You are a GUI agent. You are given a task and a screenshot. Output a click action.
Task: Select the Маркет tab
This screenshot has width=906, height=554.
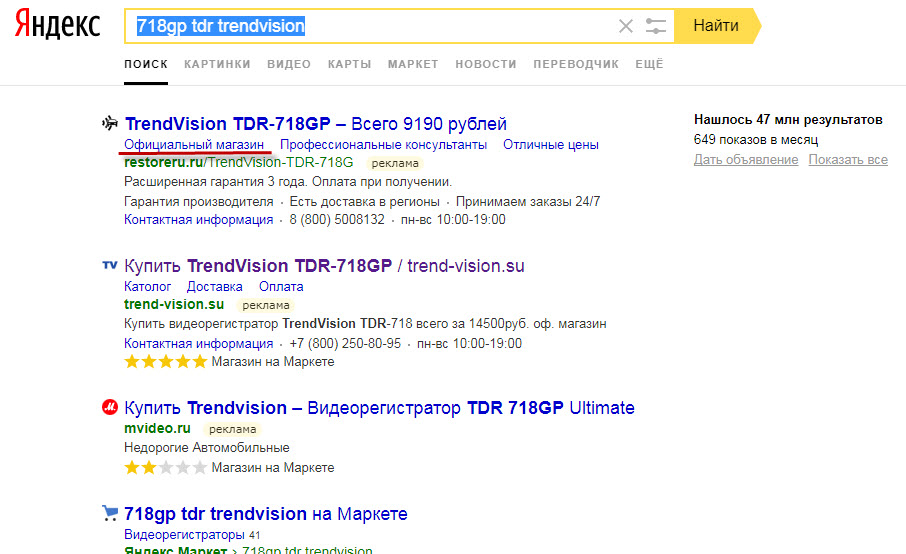pyautogui.click(x=413, y=64)
